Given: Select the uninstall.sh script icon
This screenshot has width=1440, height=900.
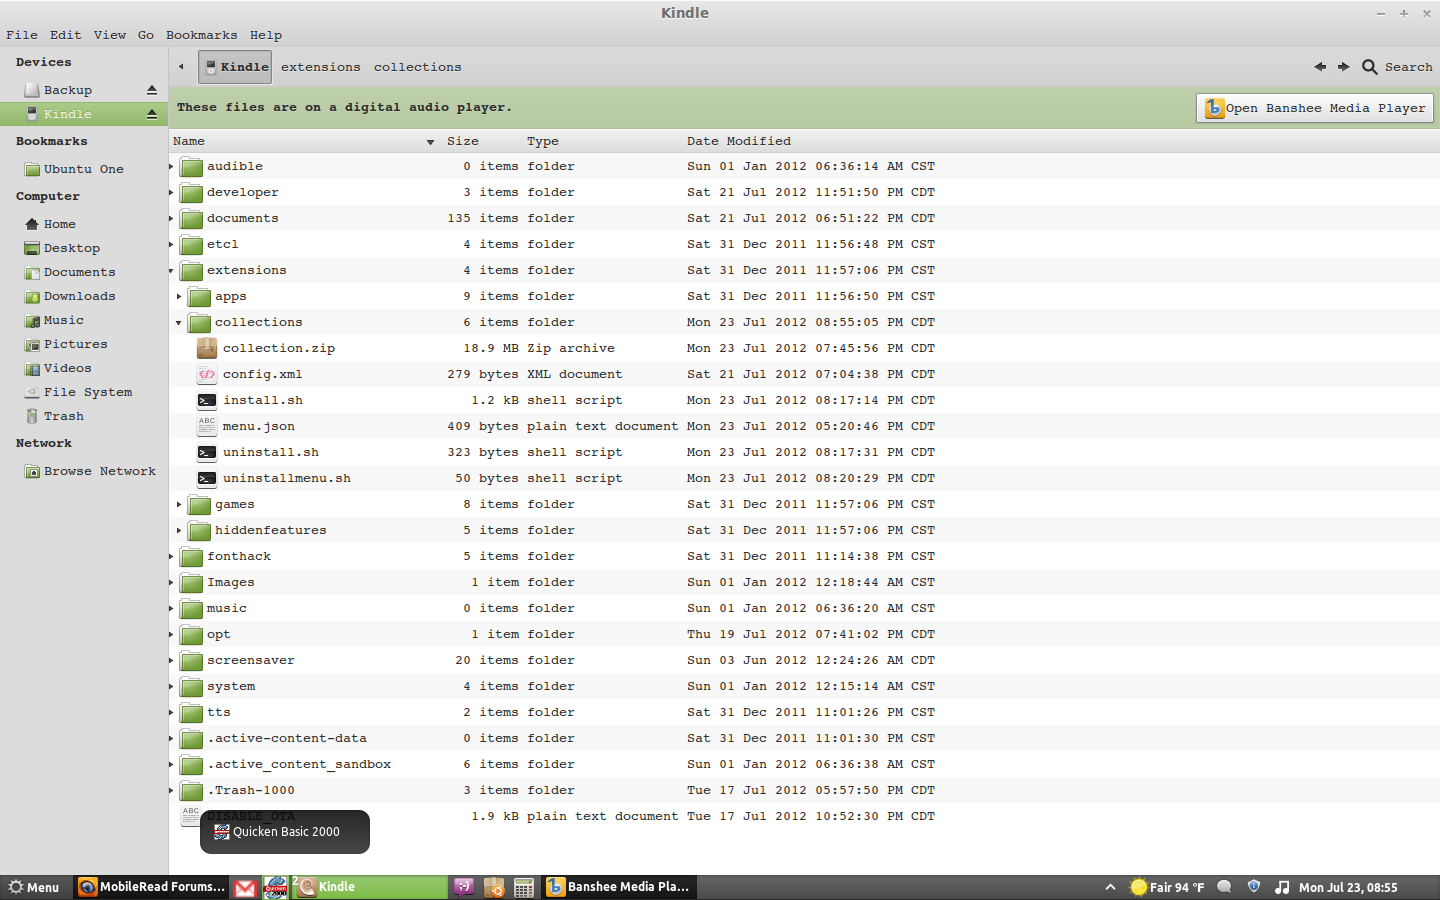Looking at the screenshot, I should [207, 452].
